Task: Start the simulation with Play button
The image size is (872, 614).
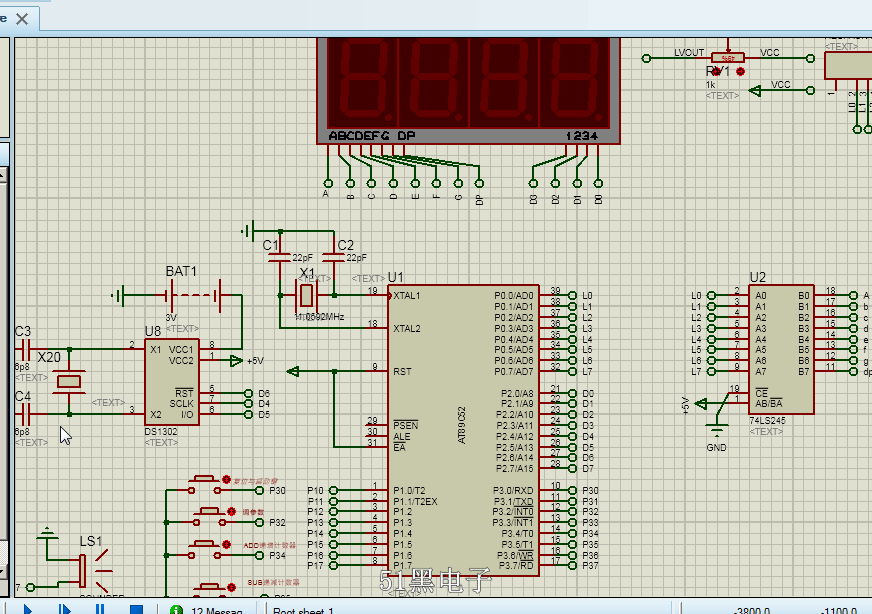Action: pos(28,610)
